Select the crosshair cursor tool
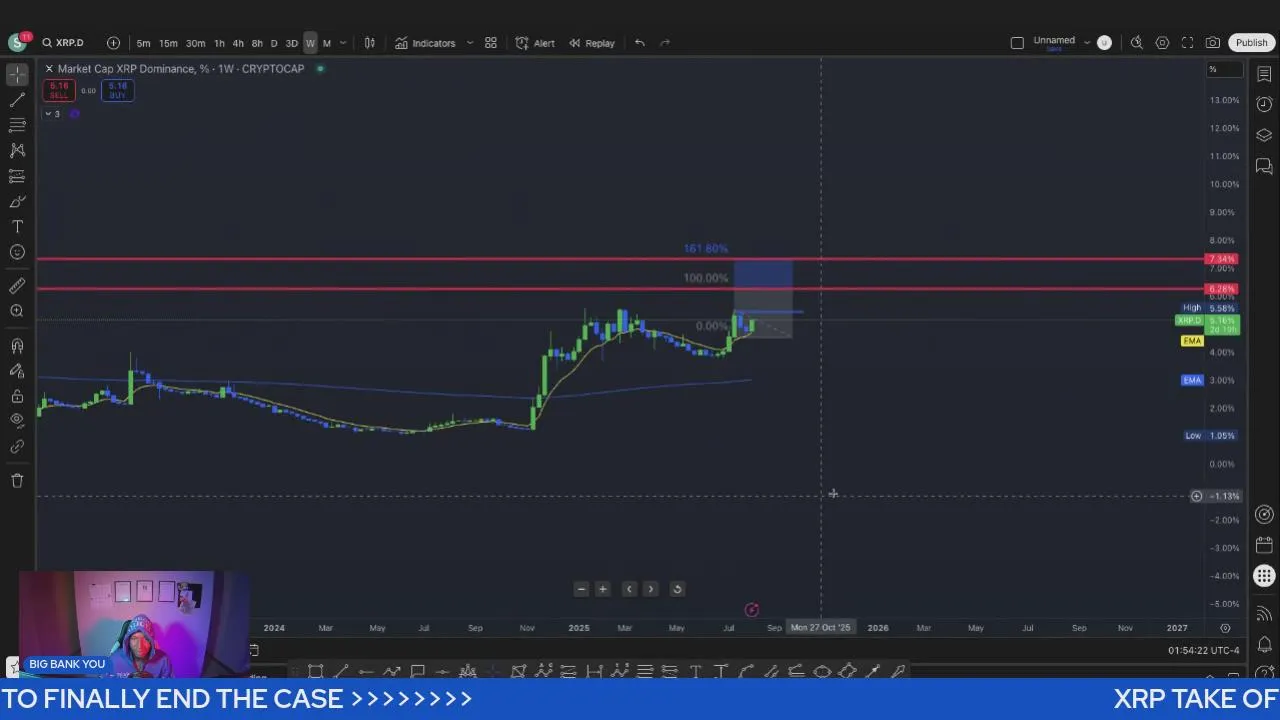 click(x=17, y=74)
